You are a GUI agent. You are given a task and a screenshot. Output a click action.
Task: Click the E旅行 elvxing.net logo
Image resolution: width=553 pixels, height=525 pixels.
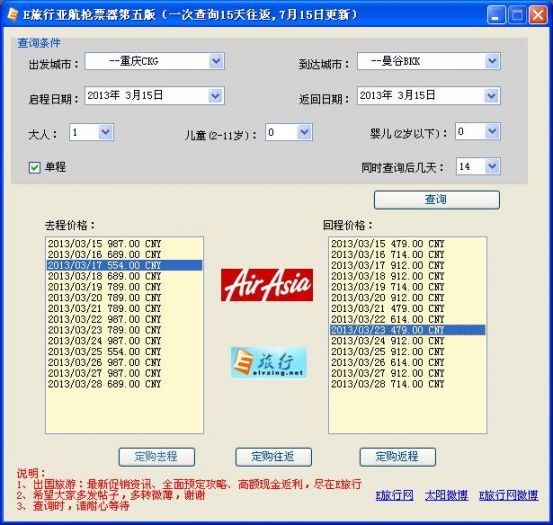click(269, 362)
